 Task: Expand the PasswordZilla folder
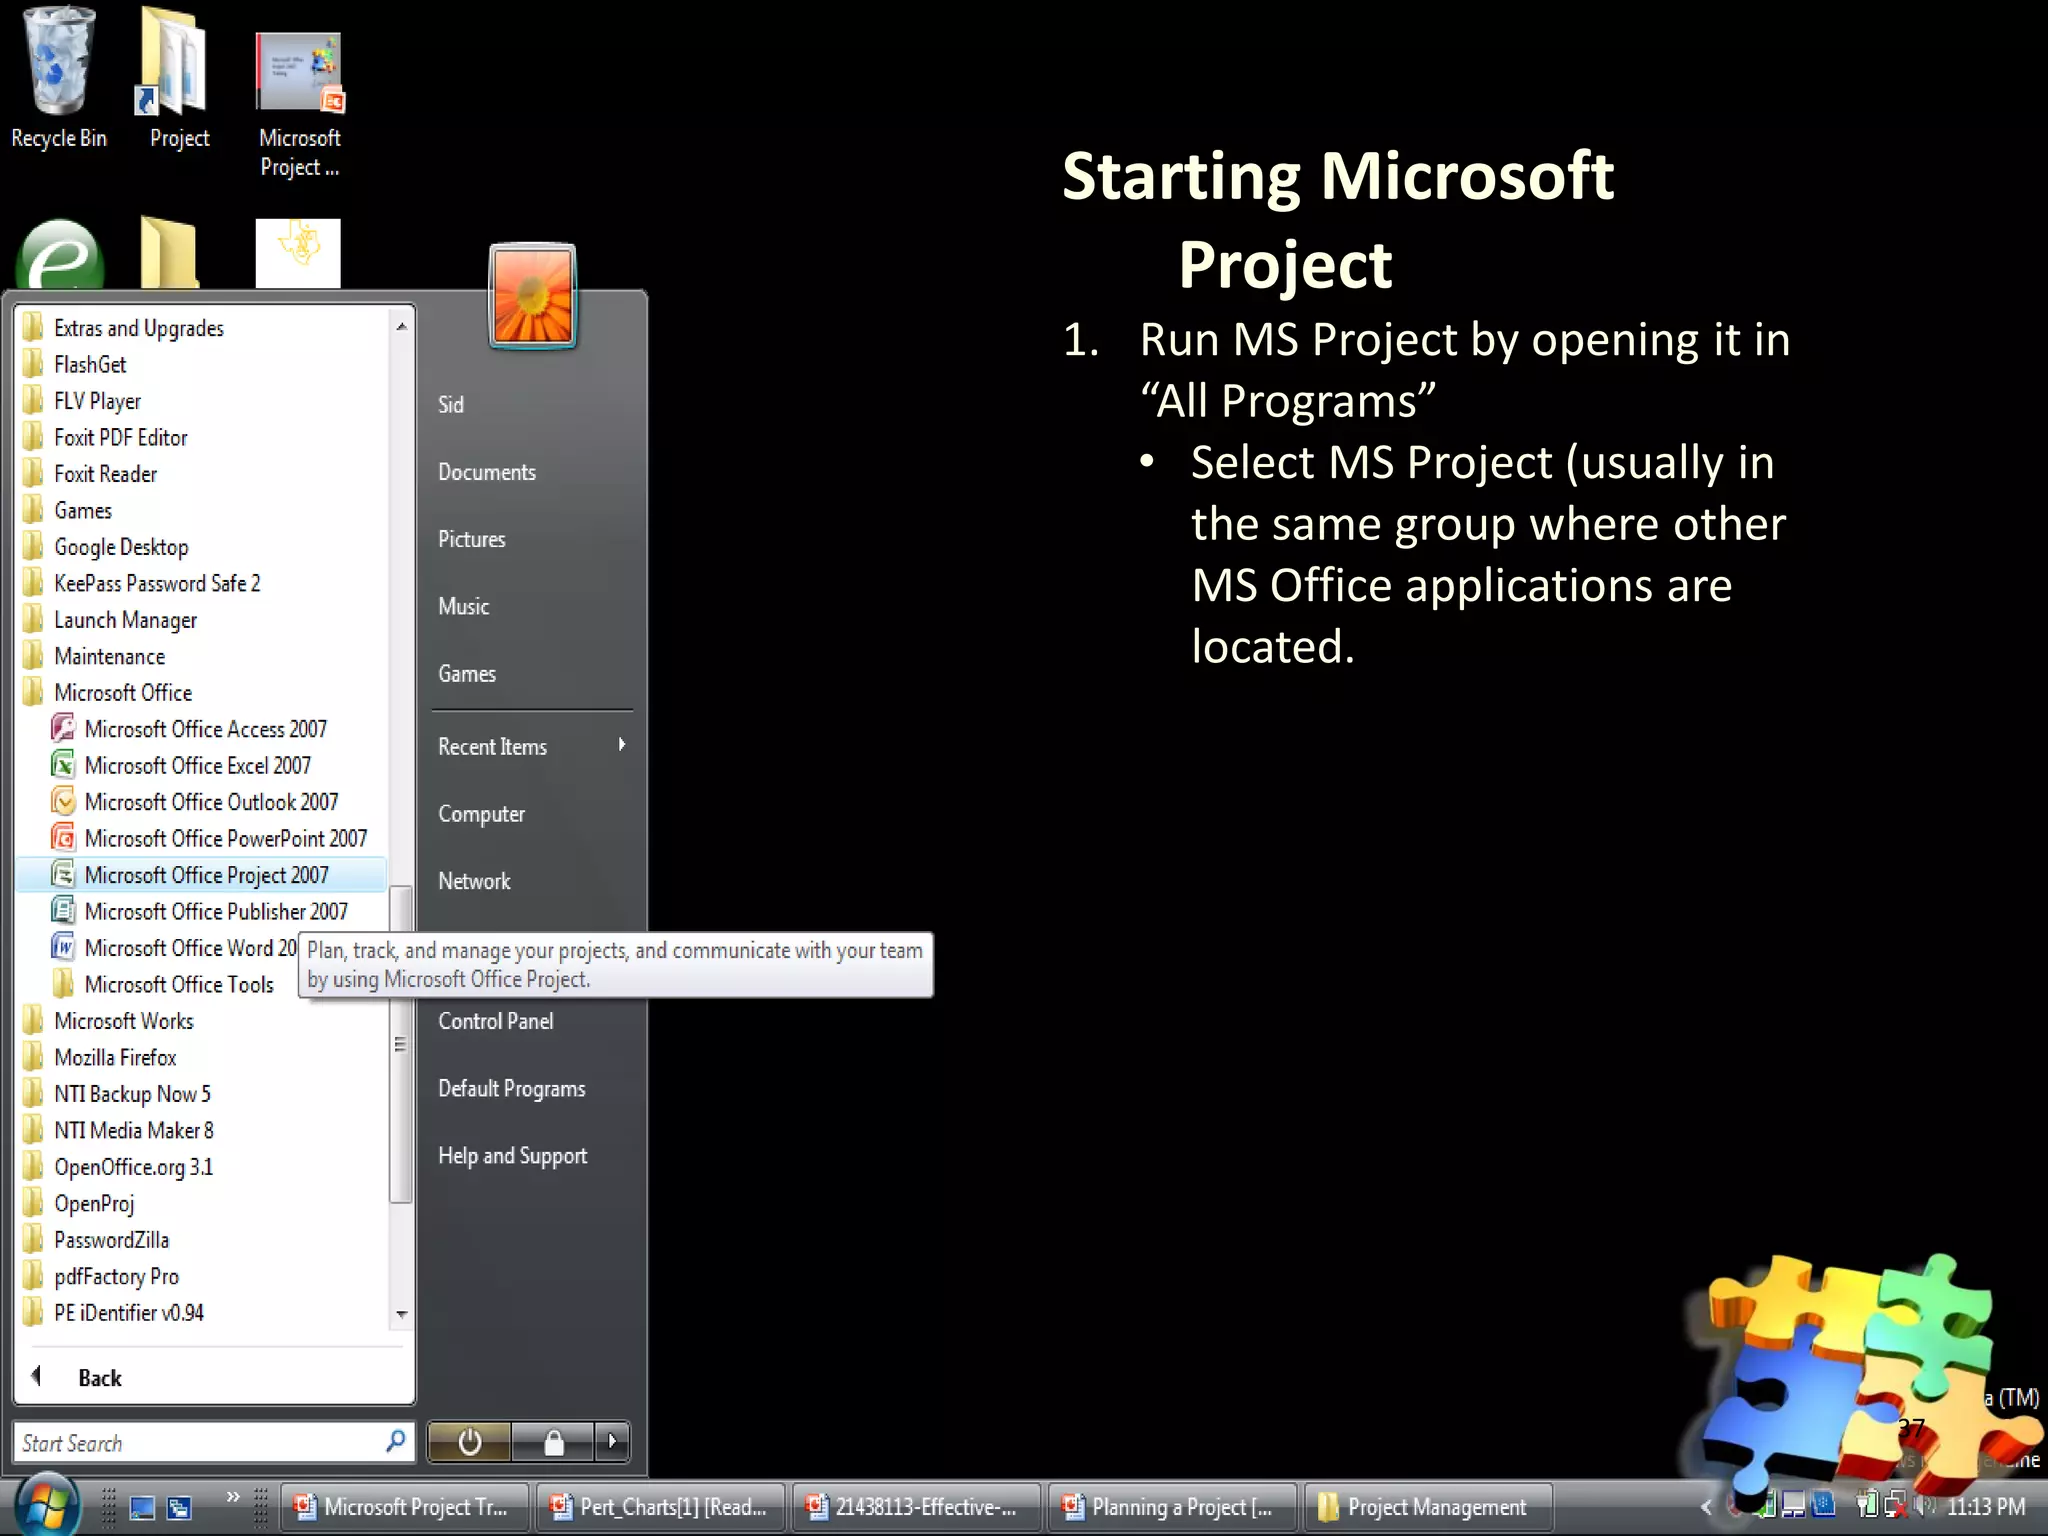pos(96,1240)
